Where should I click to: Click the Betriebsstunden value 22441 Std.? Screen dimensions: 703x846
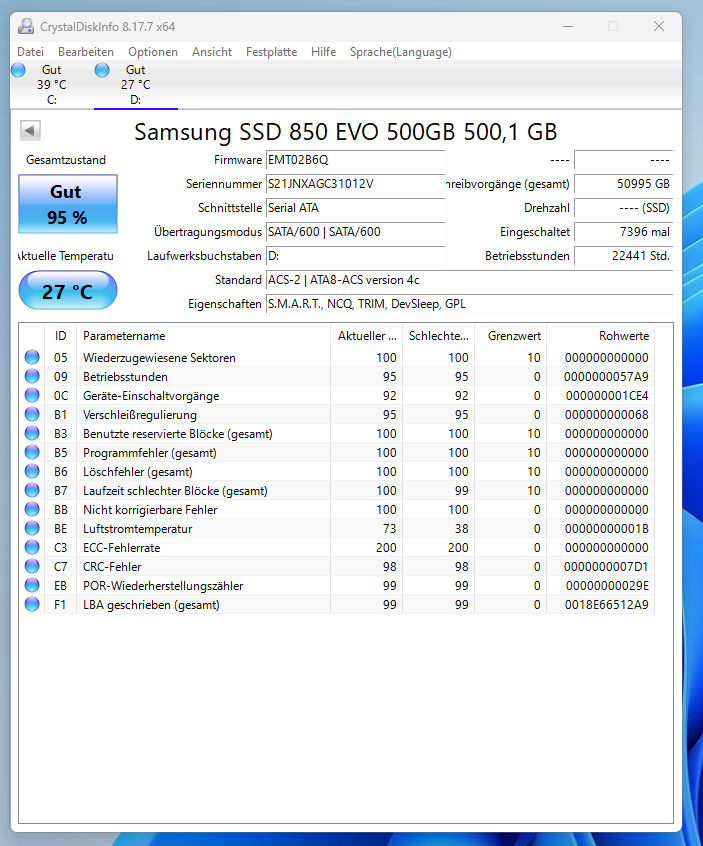click(624, 256)
